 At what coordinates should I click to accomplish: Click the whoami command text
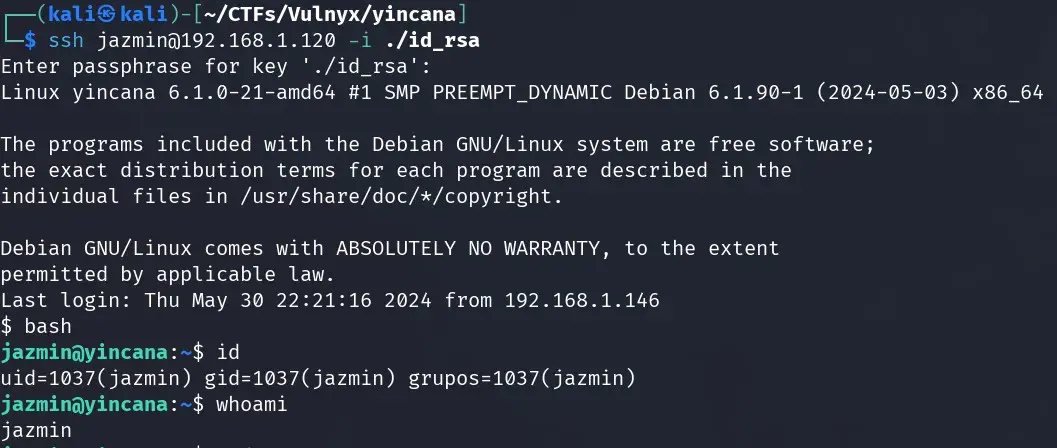(x=251, y=404)
